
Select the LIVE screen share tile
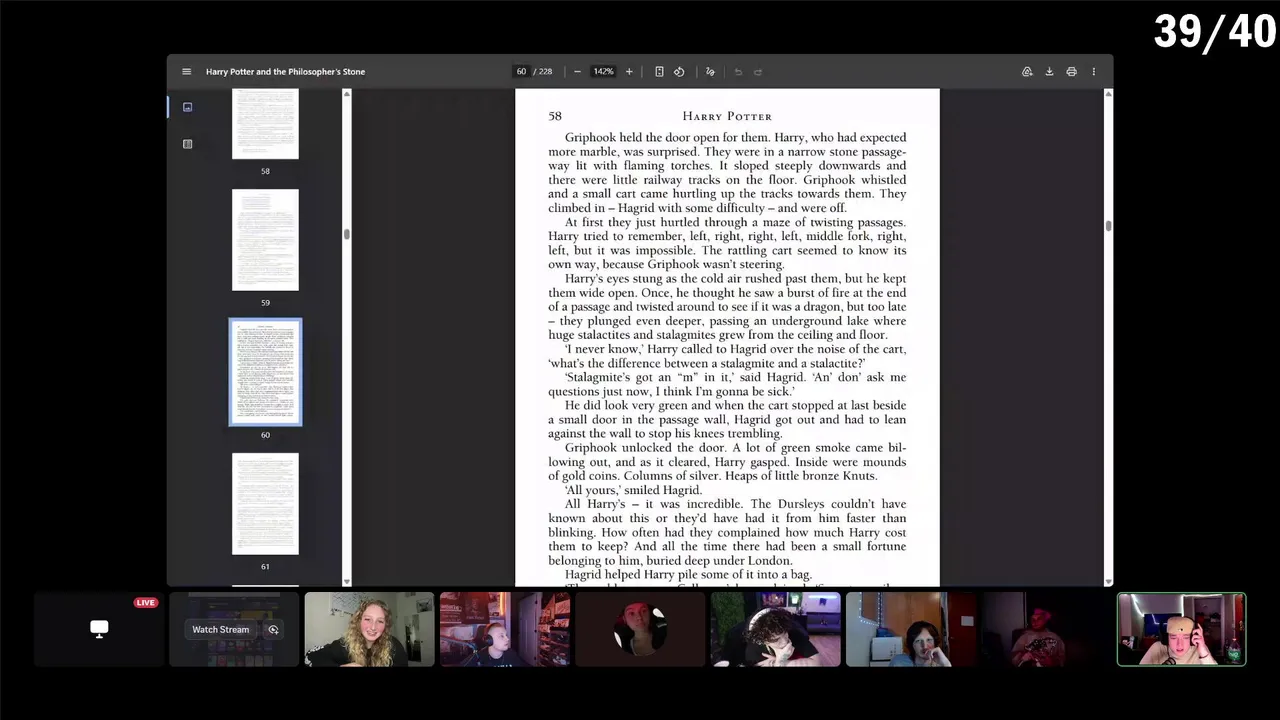(x=99, y=629)
